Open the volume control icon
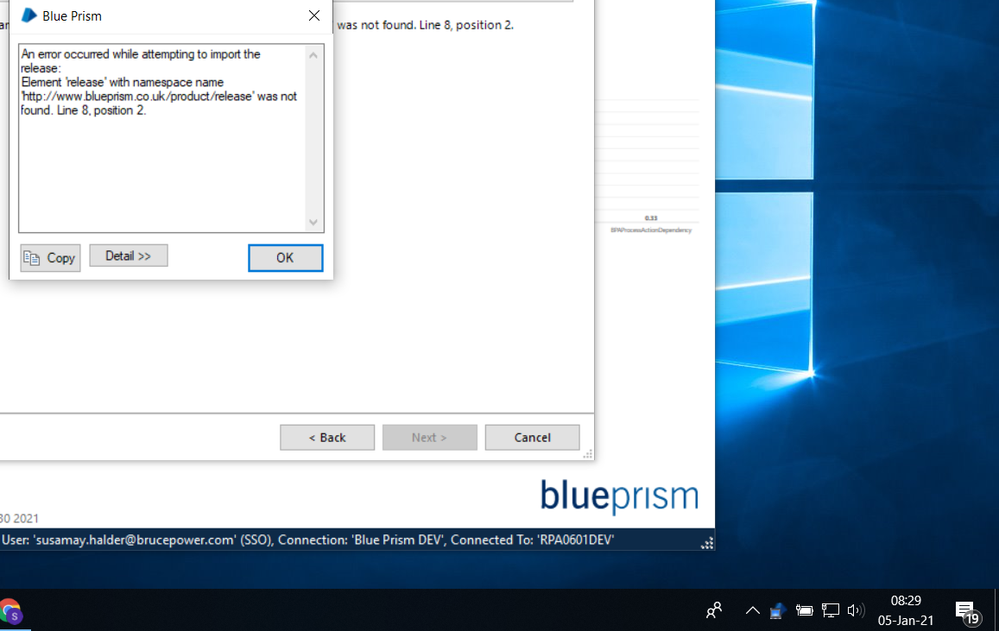This screenshot has height=631, width=999. coord(856,611)
